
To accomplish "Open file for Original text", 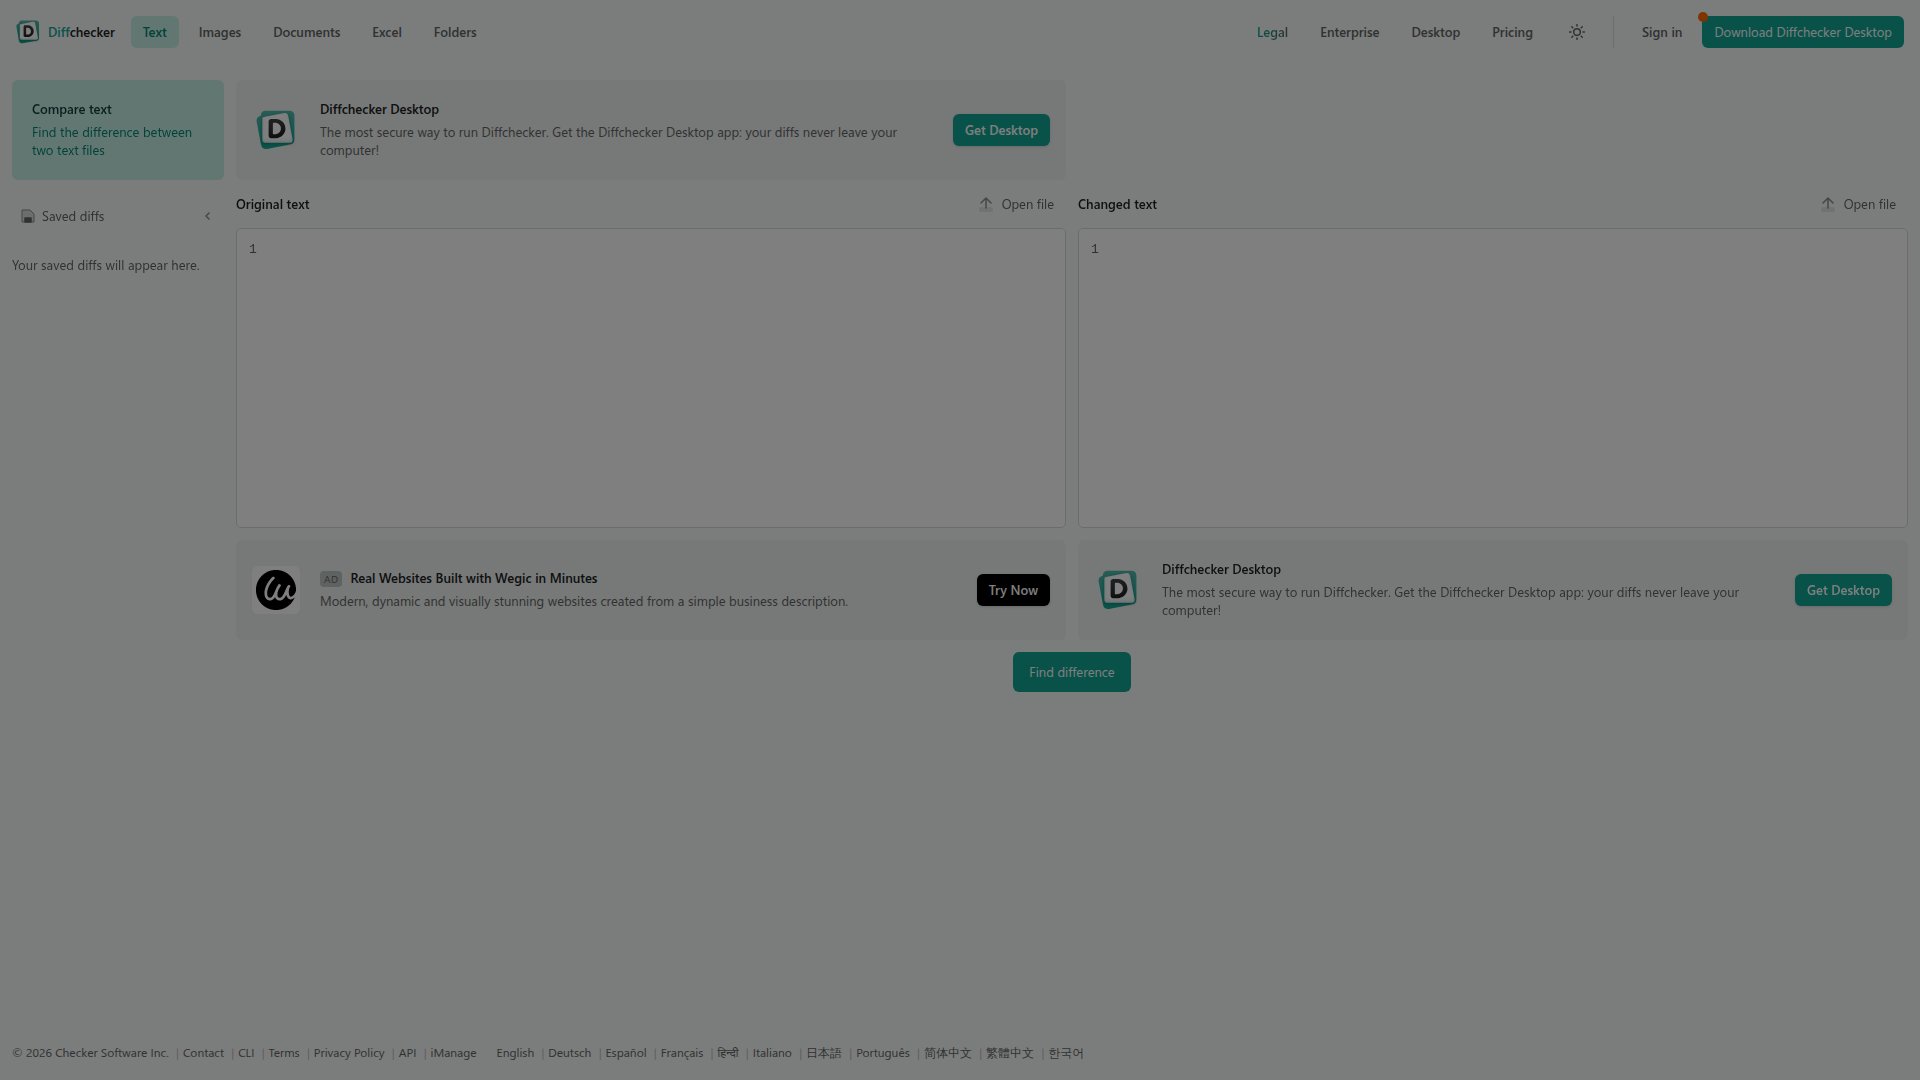I will click(x=1016, y=204).
